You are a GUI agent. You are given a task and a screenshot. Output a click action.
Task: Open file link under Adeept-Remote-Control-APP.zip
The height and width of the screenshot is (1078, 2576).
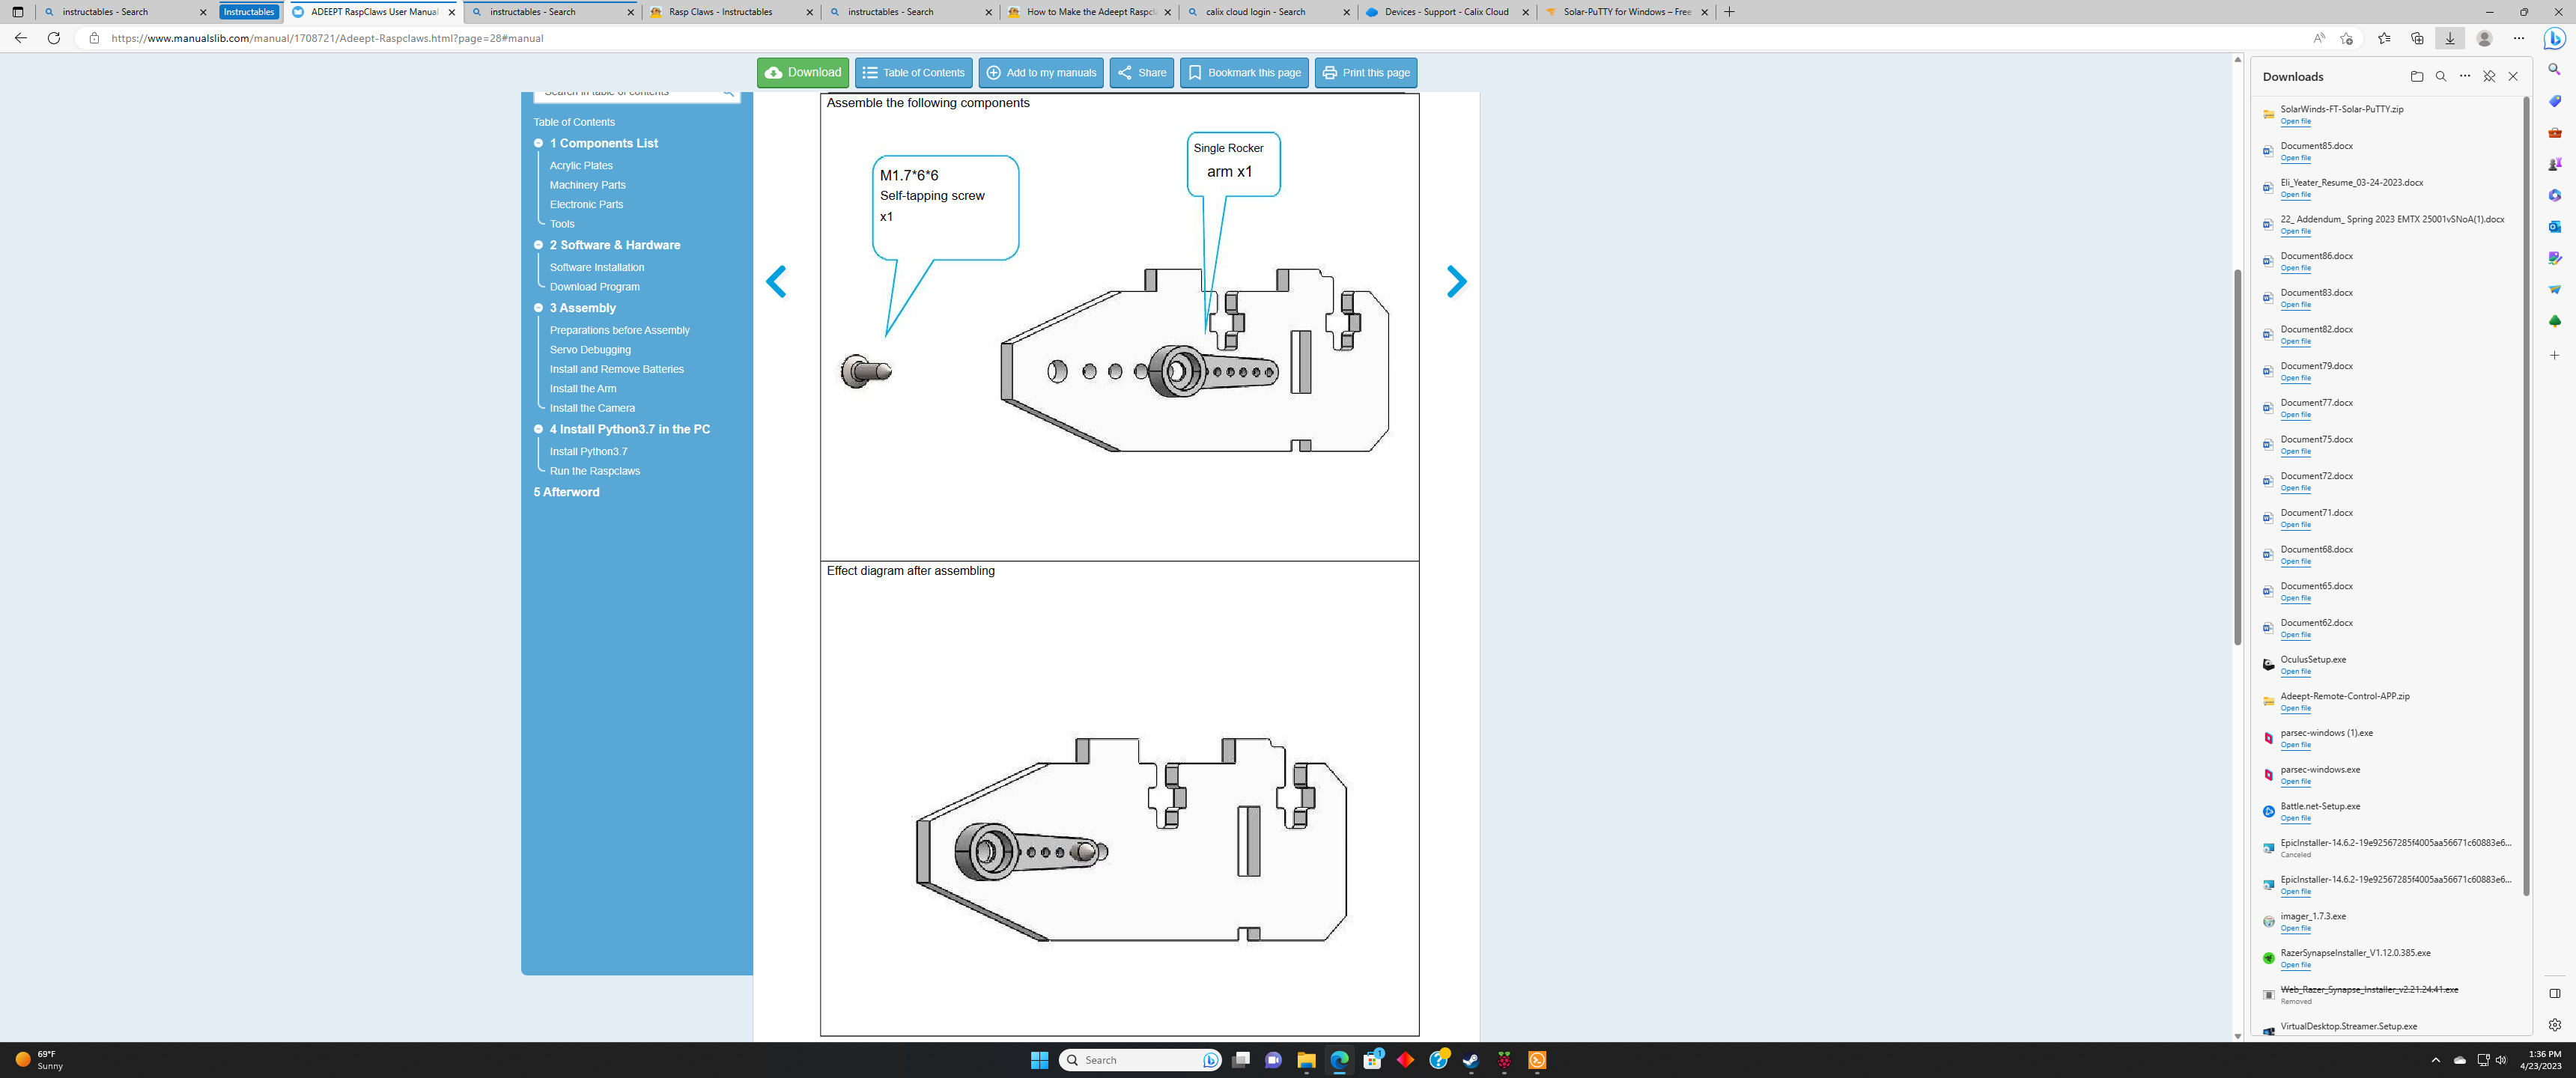coord(2295,708)
